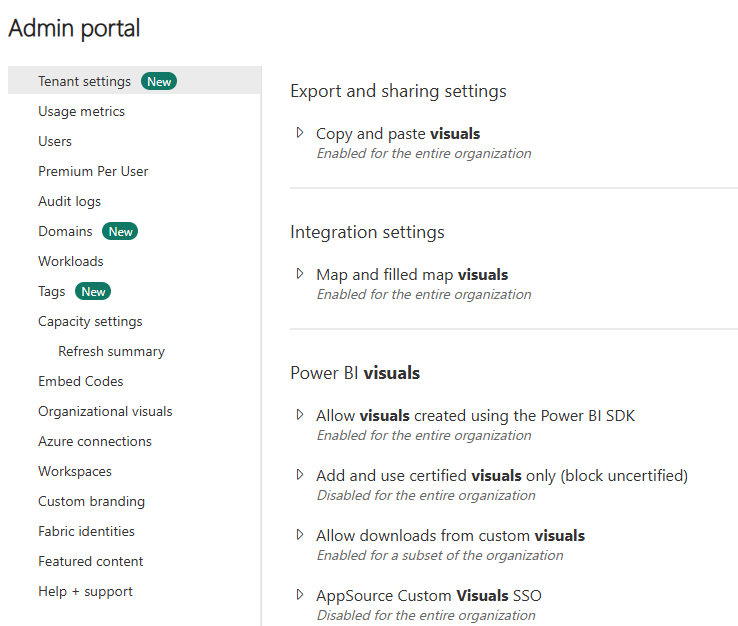Viewport: 738px width, 626px height.
Task: Click 'Allow downloads from custom visuals' title
Action: tap(450, 536)
